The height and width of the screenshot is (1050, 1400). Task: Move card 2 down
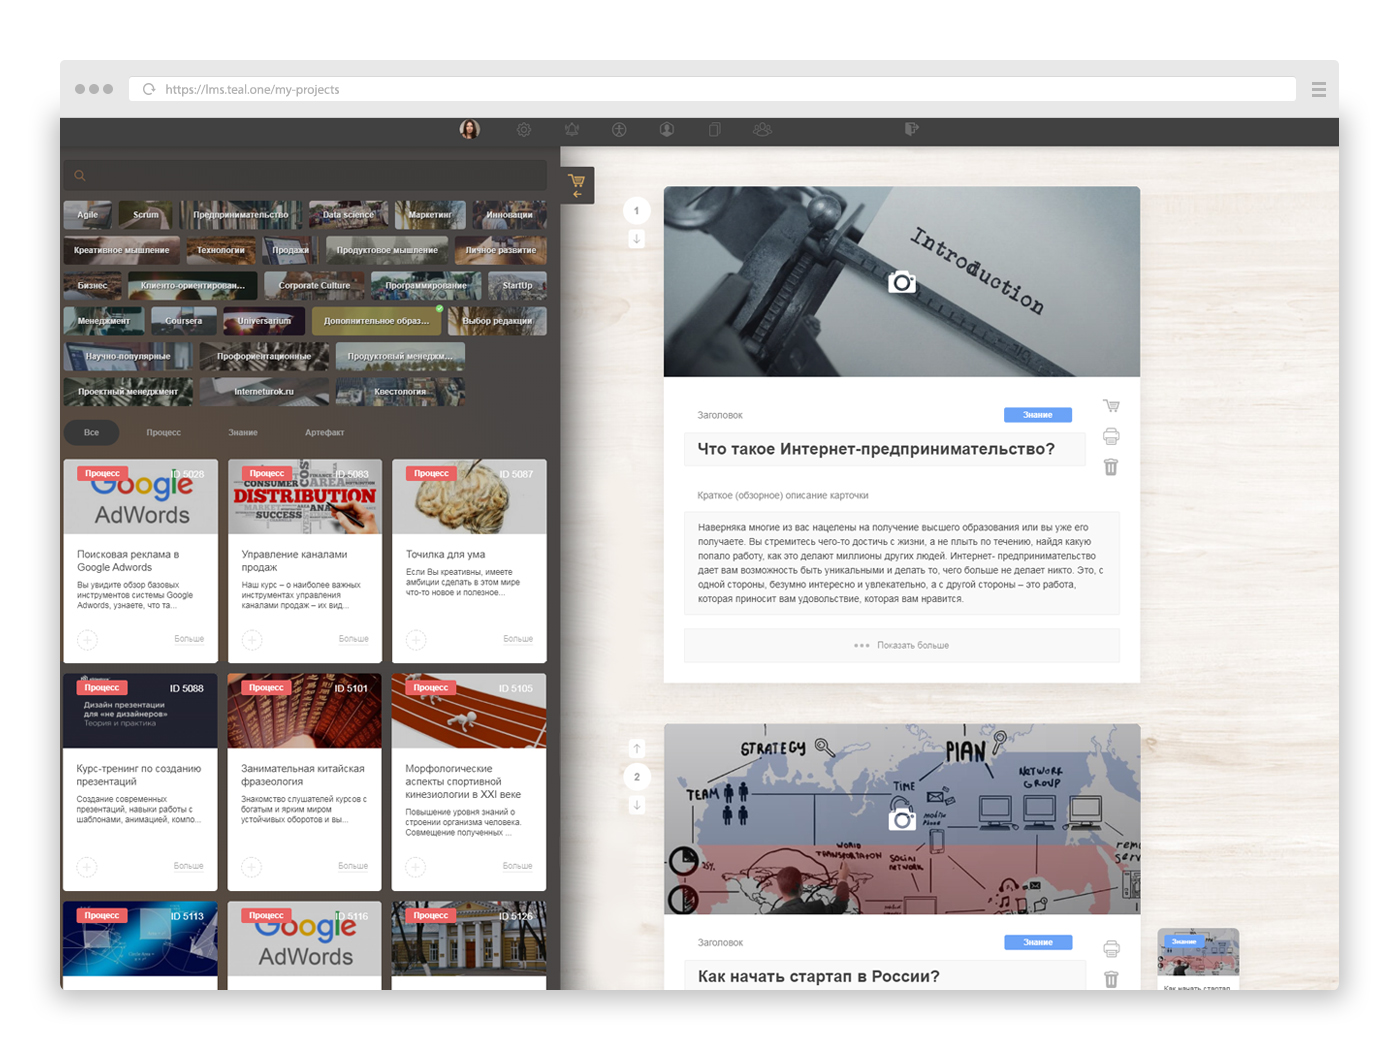pyautogui.click(x=636, y=805)
